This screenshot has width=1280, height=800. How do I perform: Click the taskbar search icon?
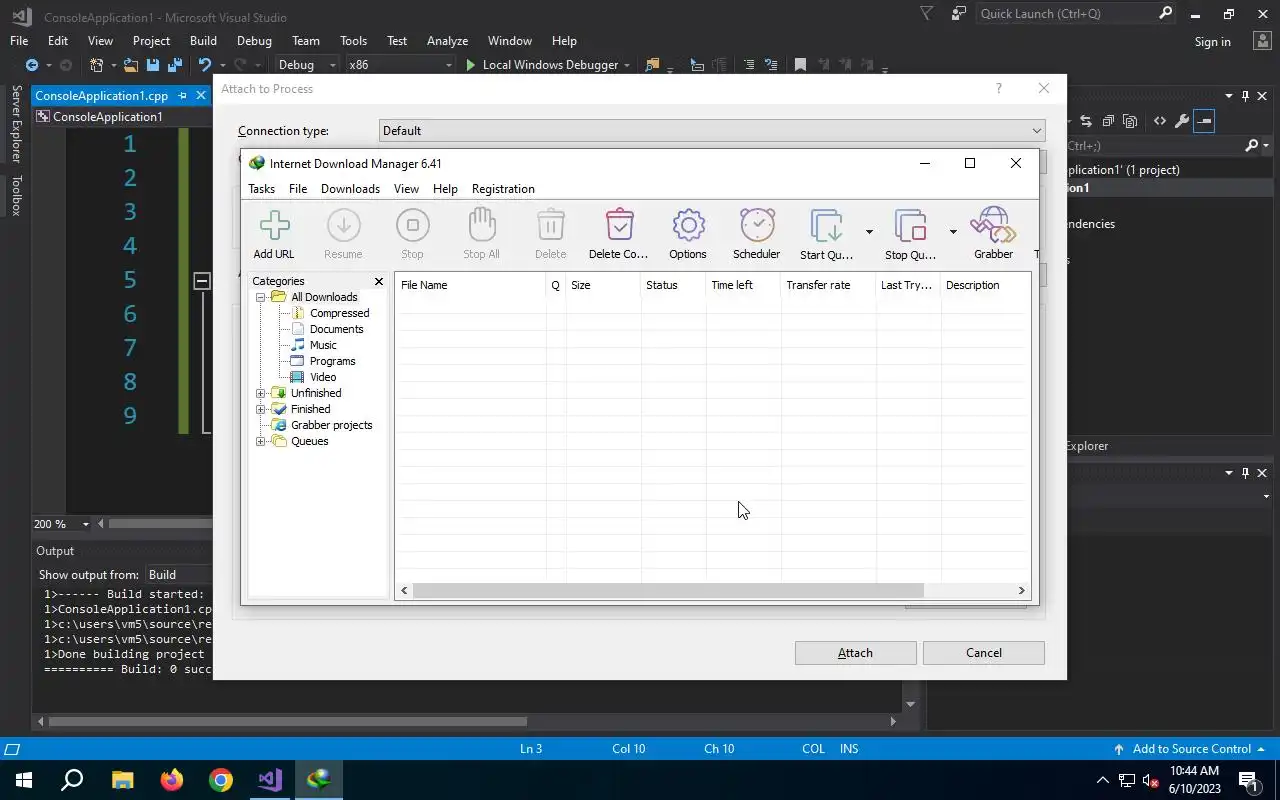(x=72, y=780)
